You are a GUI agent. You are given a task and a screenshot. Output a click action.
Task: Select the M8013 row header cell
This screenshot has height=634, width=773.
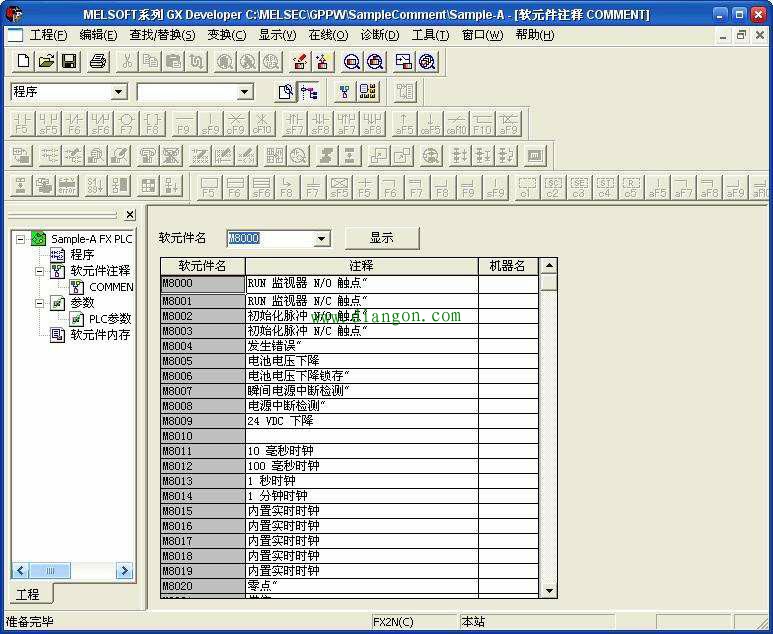point(203,481)
